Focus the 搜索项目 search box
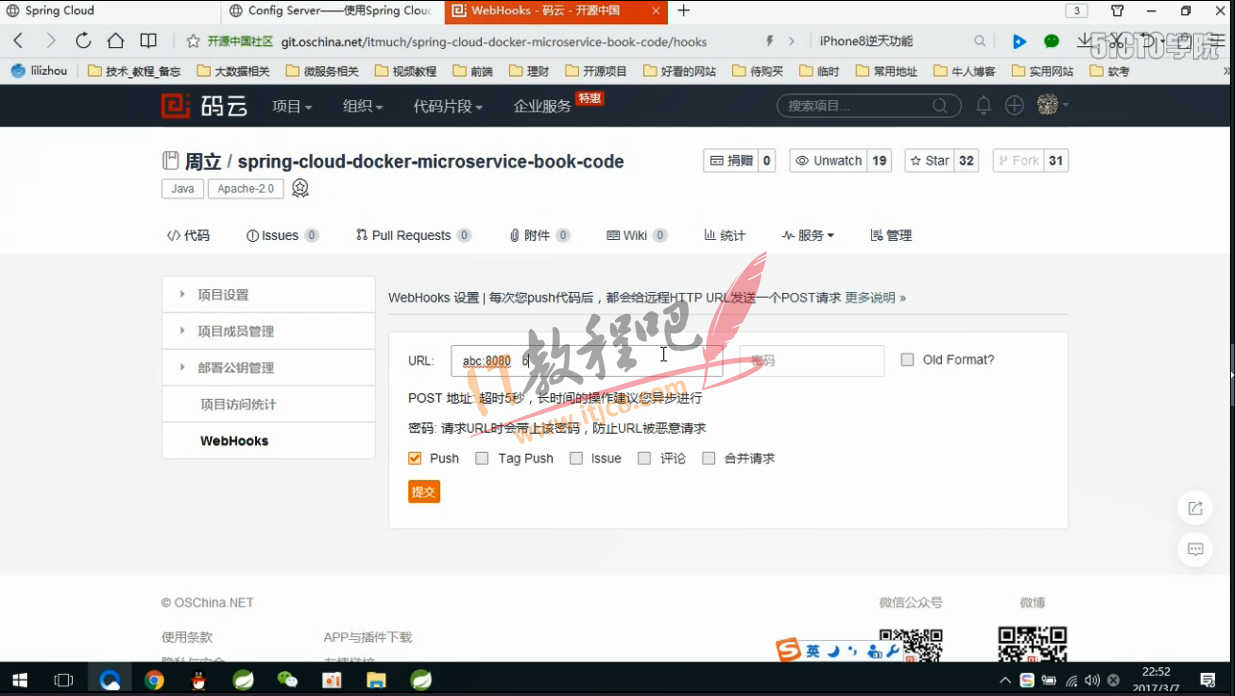 pos(869,105)
